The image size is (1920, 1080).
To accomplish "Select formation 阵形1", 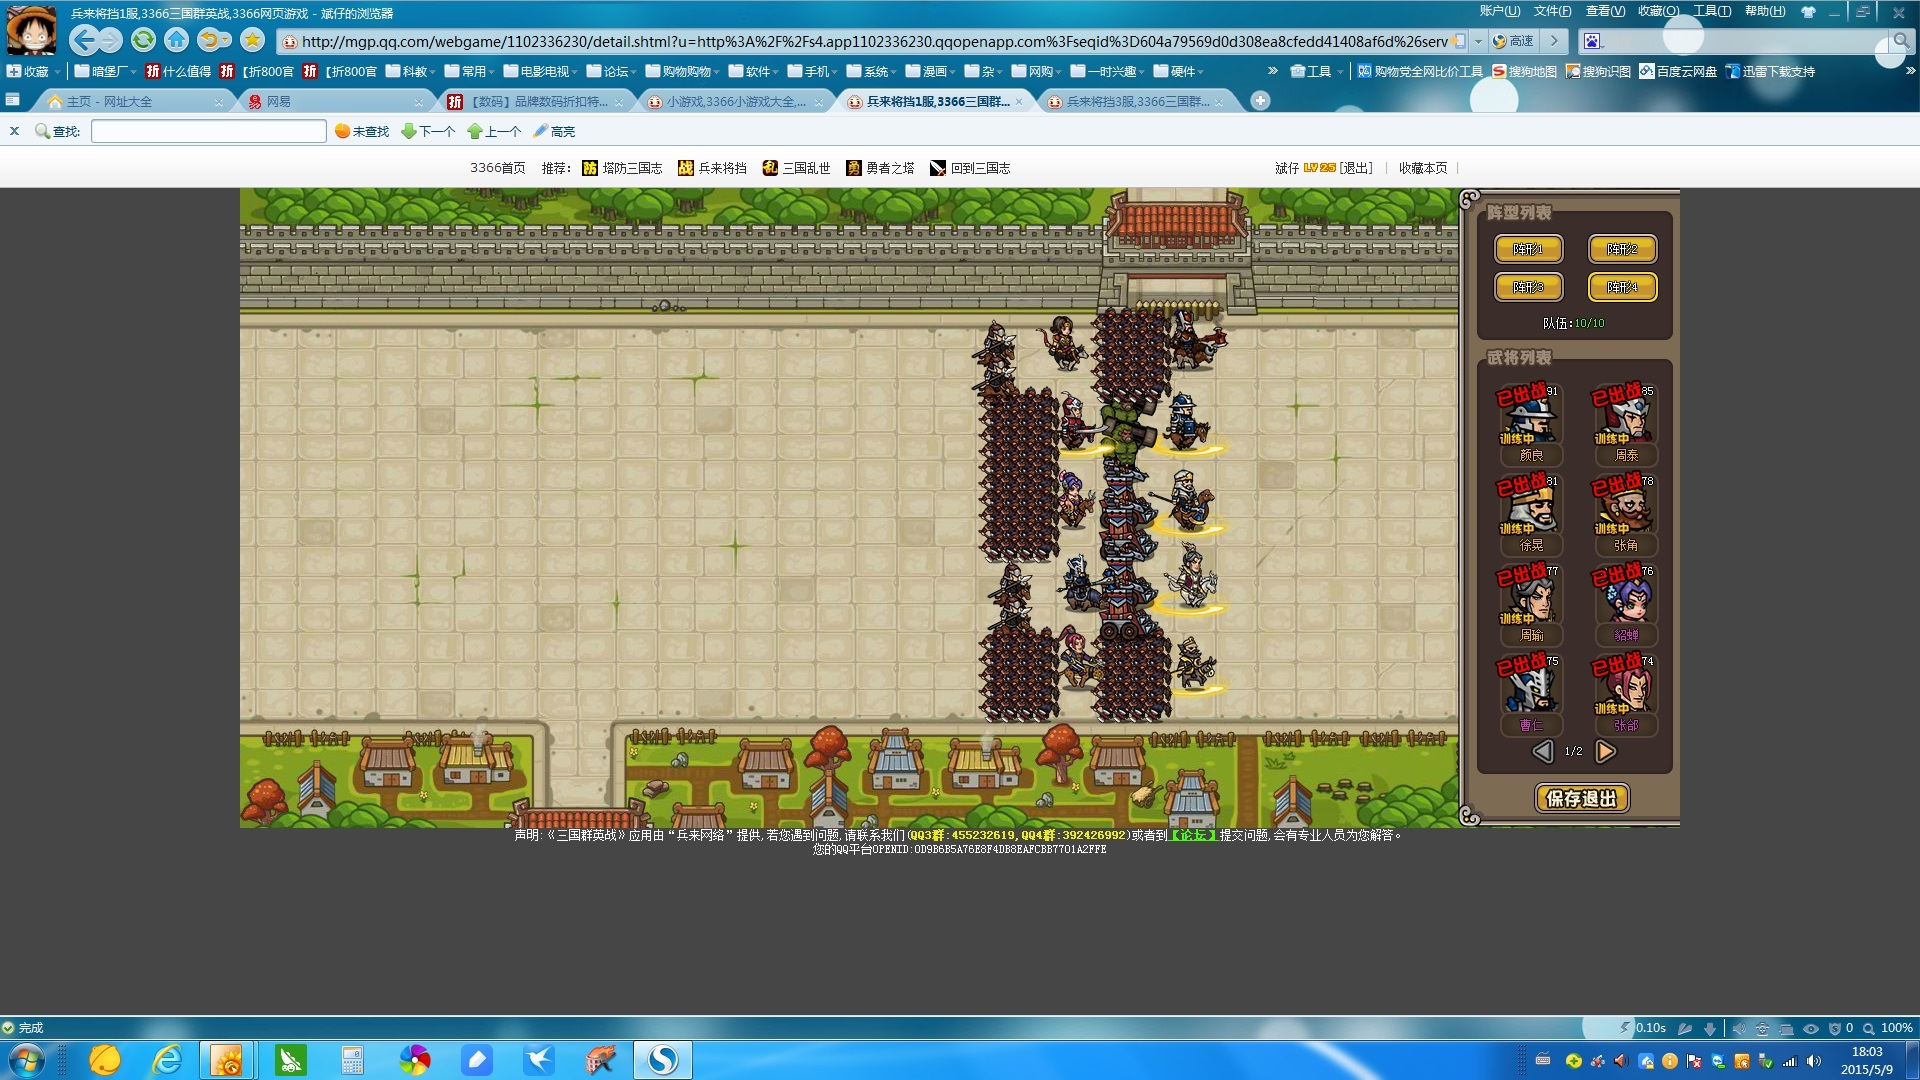I will 1528,249.
